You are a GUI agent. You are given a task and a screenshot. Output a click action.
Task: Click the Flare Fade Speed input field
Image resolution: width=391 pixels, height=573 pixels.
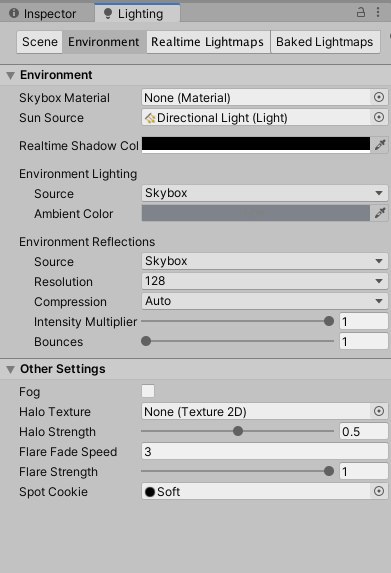pyautogui.click(x=265, y=451)
